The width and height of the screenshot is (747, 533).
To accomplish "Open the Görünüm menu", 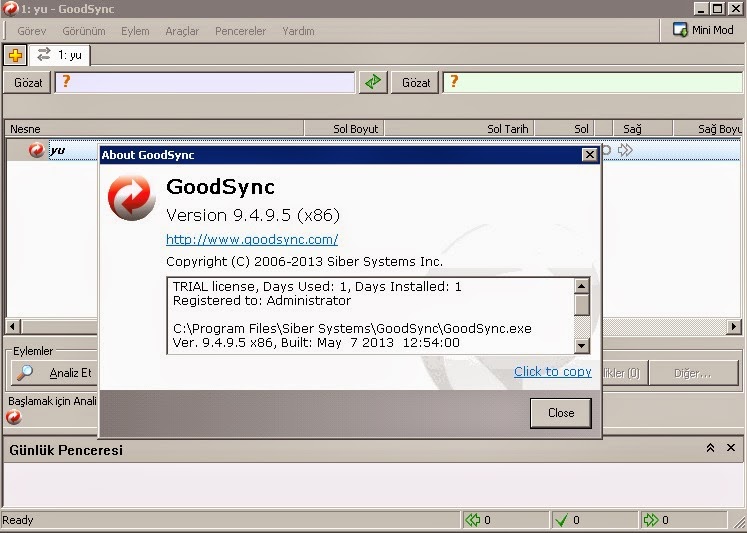I will (x=84, y=31).
